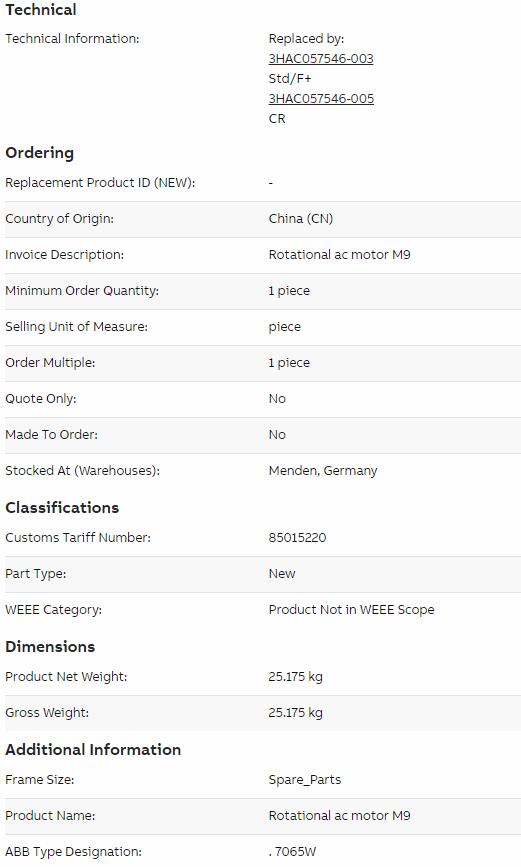Click the Dimensions section heading

pos(50,646)
